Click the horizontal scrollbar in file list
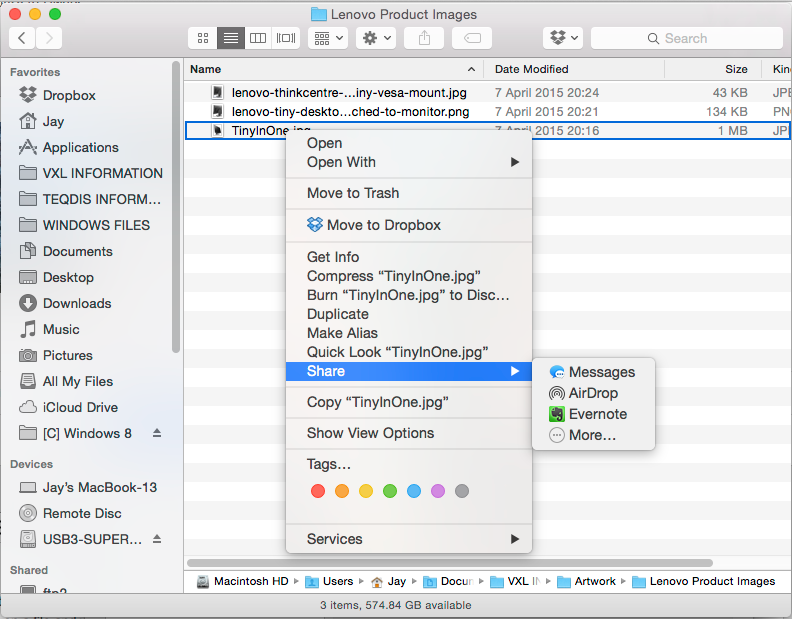Screen dimensions: 792x619 click(x=450, y=563)
